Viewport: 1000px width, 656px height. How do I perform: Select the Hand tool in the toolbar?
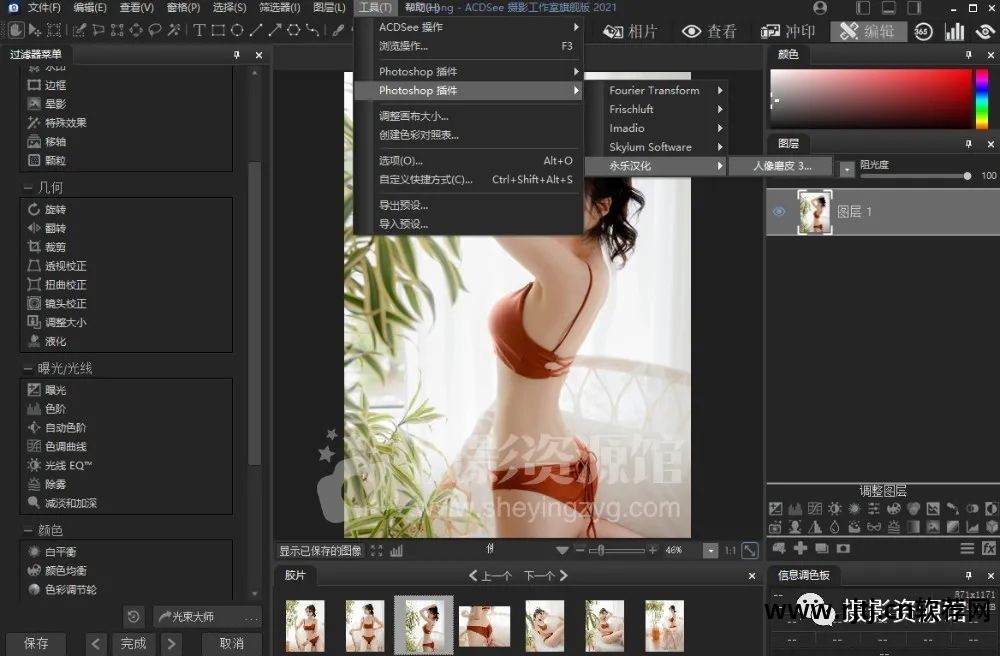17,30
